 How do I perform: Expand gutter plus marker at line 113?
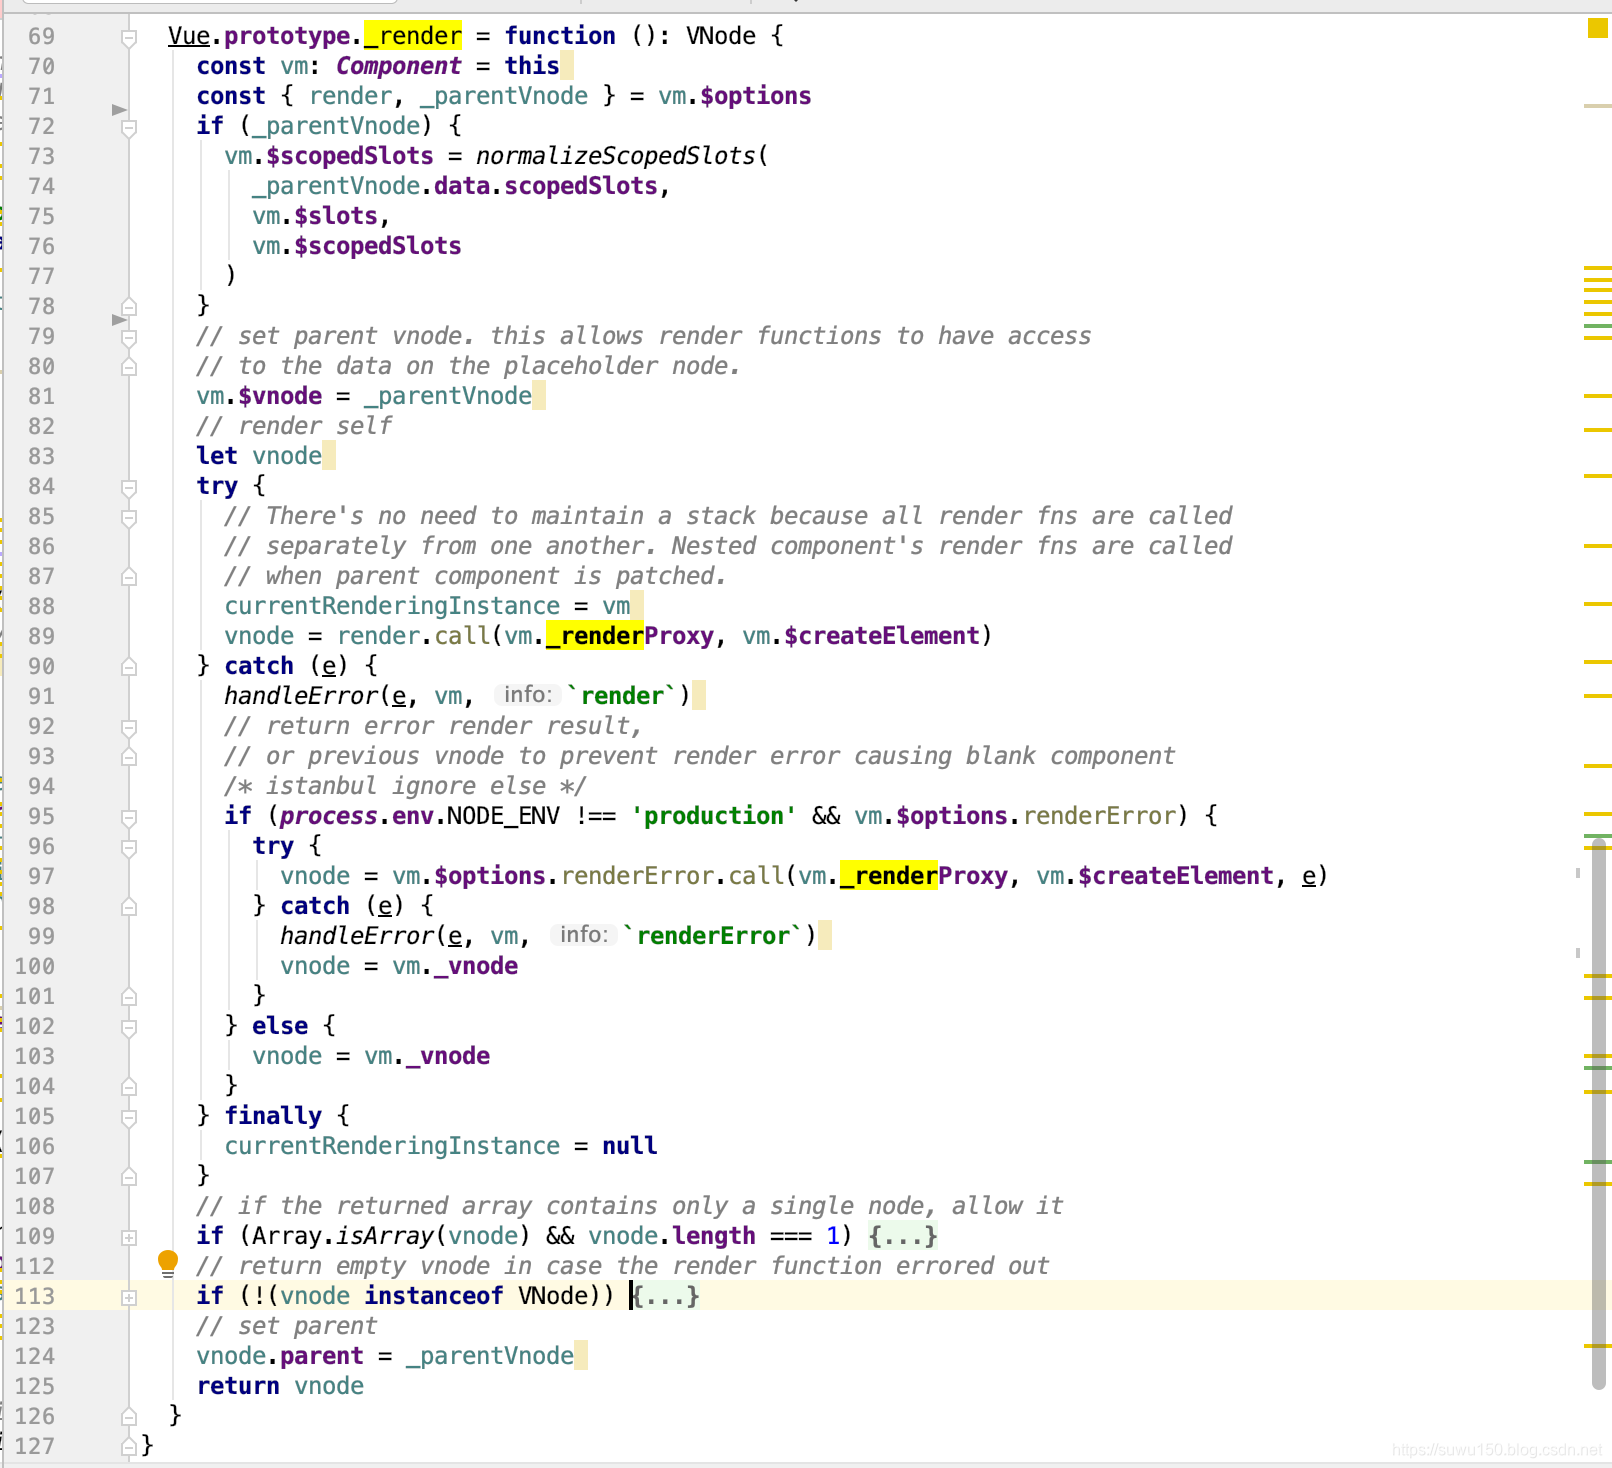(129, 1298)
